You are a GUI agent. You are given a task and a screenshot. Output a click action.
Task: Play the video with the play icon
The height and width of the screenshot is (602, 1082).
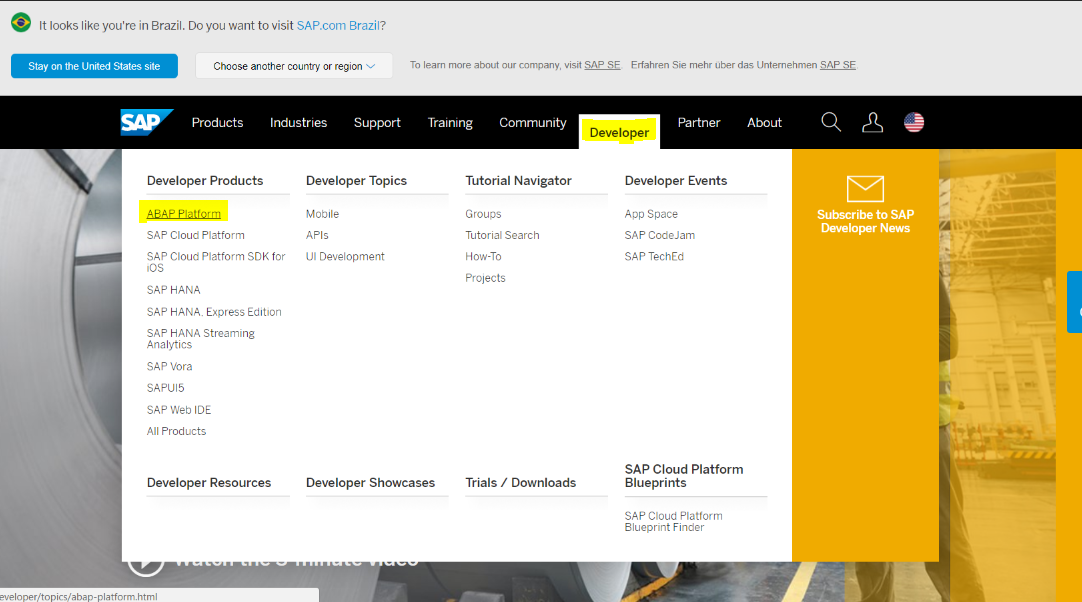146,561
